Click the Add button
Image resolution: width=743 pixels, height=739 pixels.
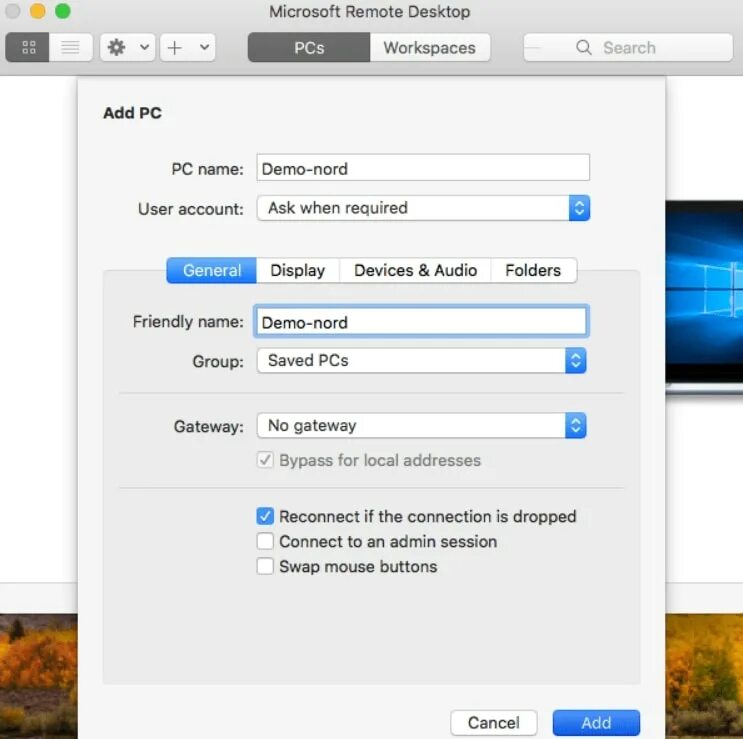click(x=596, y=723)
